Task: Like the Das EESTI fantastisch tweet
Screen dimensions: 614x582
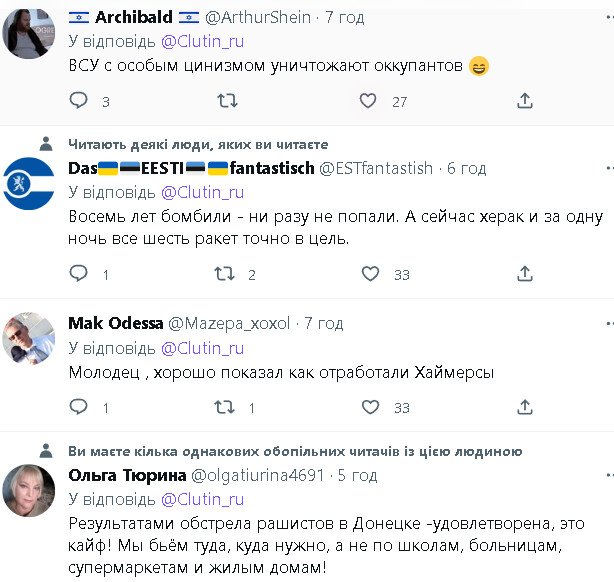Action: click(368, 274)
